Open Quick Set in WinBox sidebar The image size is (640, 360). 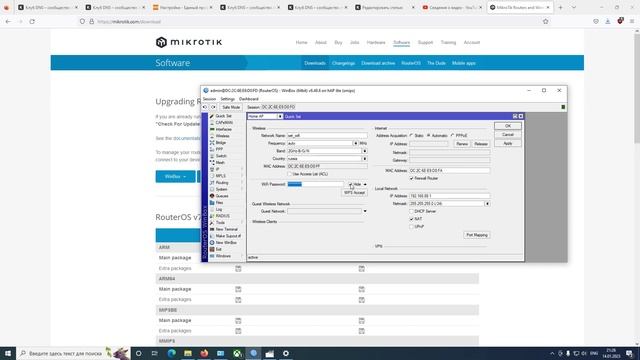[x=223, y=116]
